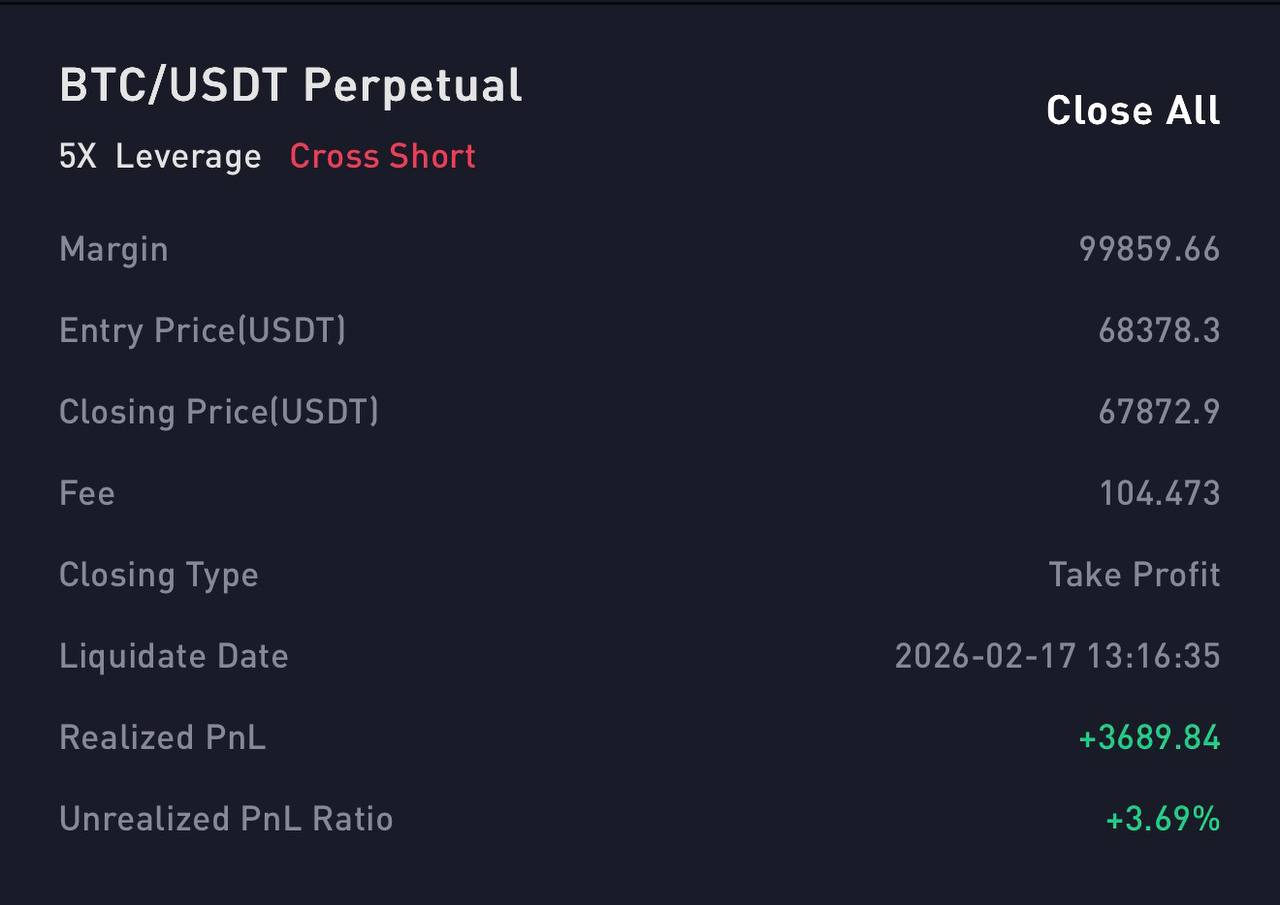Select the entry price value 68378.3
Screen dimensions: 1280x905
tap(1159, 330)
